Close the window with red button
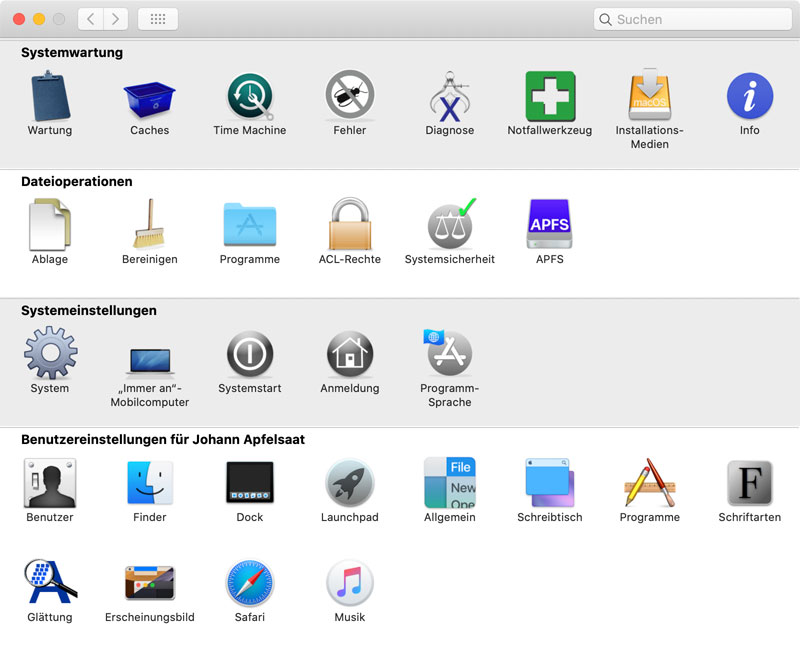 coord(19,19)
